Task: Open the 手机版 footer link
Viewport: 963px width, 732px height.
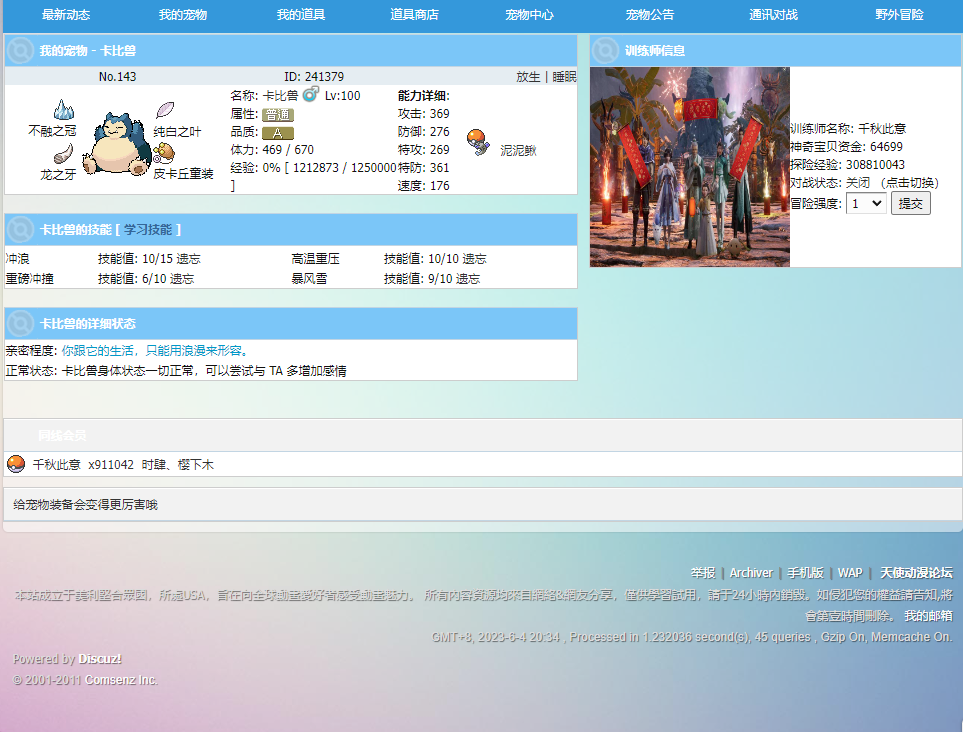Action: [x=805, y=573]
